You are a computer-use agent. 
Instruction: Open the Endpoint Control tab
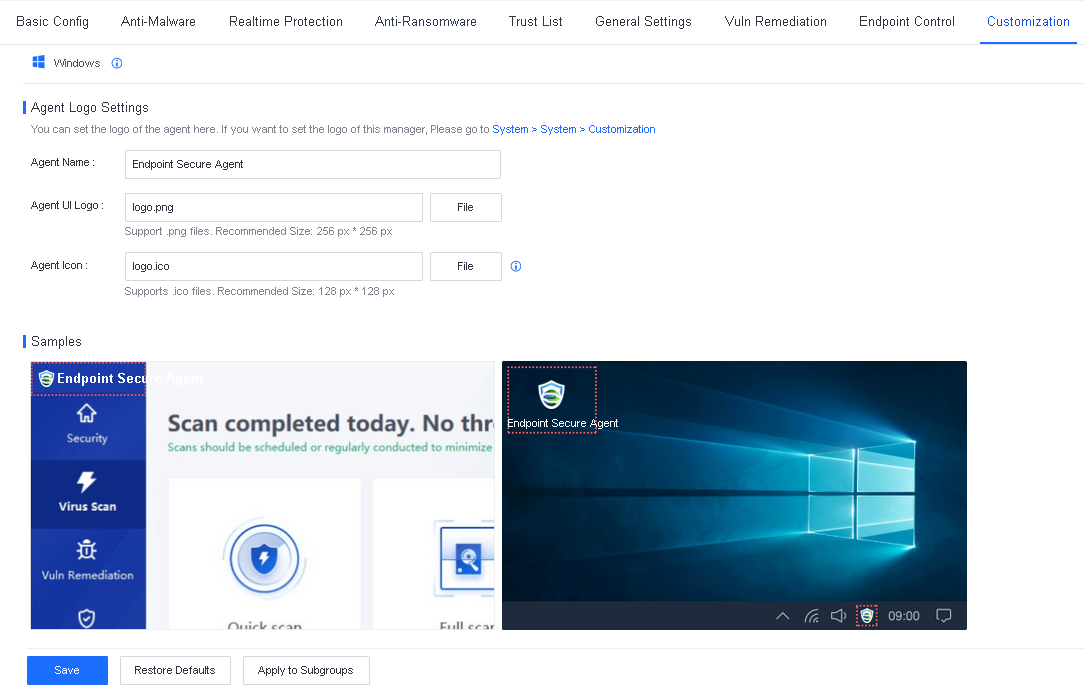coord(906,21)
